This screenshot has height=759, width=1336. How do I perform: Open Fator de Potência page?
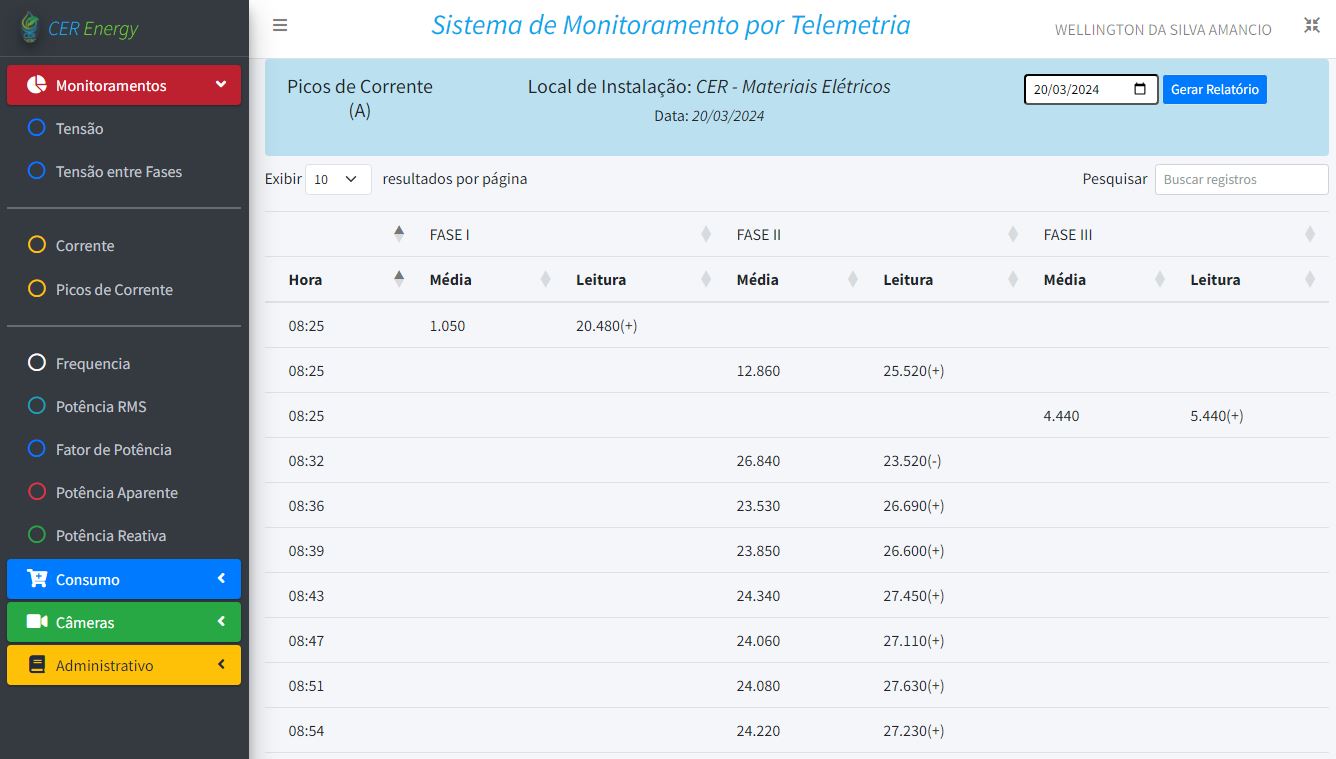point(113,449)
